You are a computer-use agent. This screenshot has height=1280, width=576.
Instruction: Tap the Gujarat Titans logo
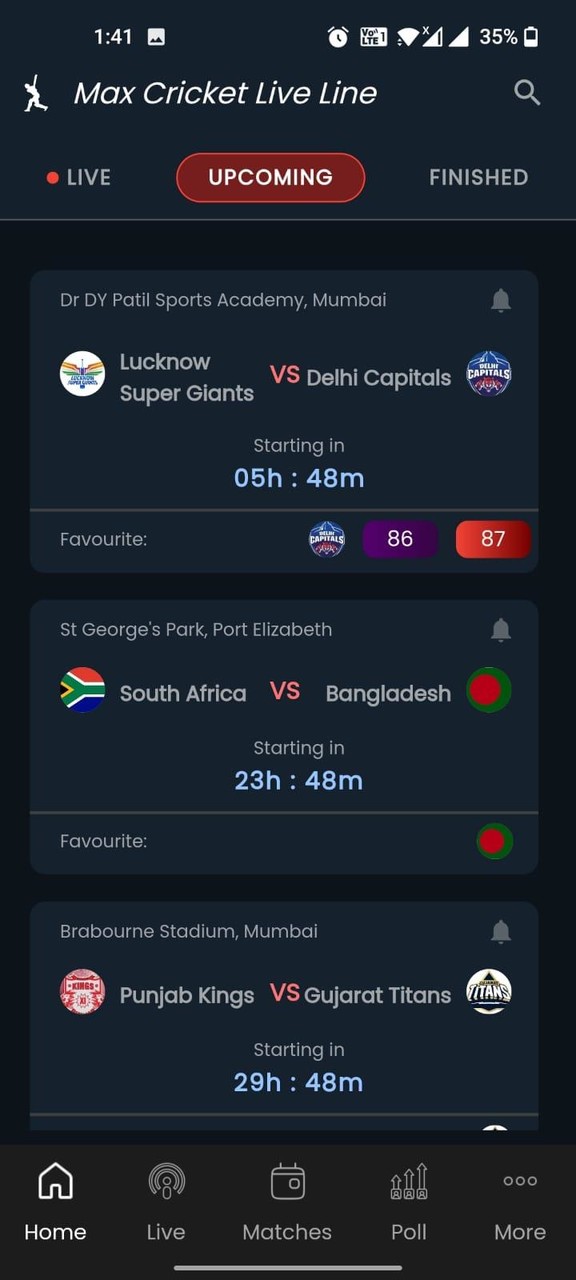point(489,991)
